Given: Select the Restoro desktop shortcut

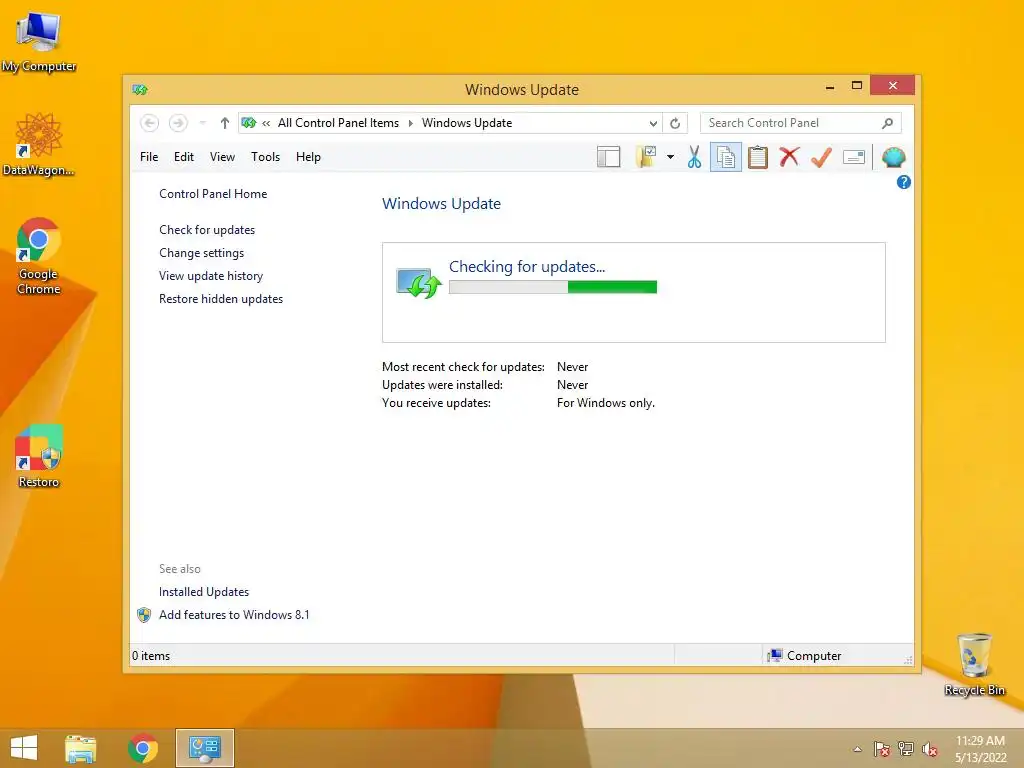Looking at the screenshot, I should [39, 456].
